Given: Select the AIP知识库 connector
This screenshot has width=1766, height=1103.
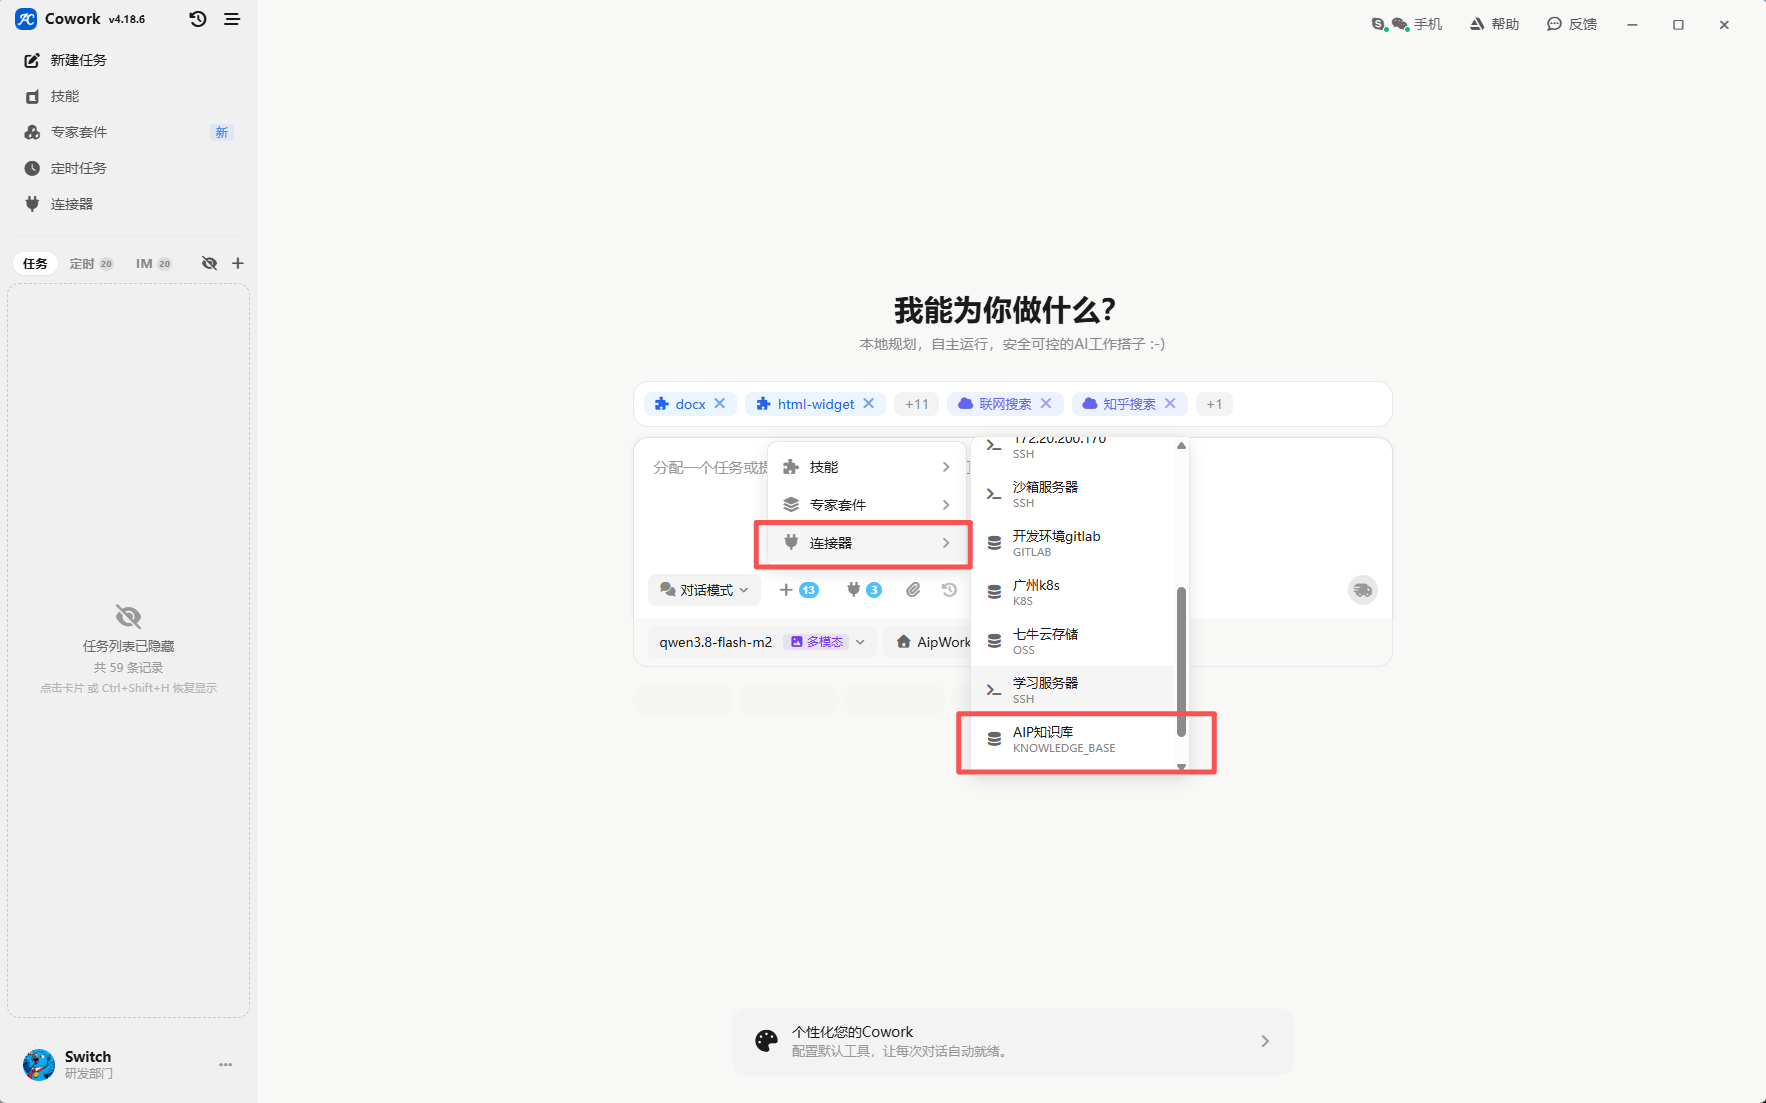Looking at the screenshot, I should pos(1074,740).
